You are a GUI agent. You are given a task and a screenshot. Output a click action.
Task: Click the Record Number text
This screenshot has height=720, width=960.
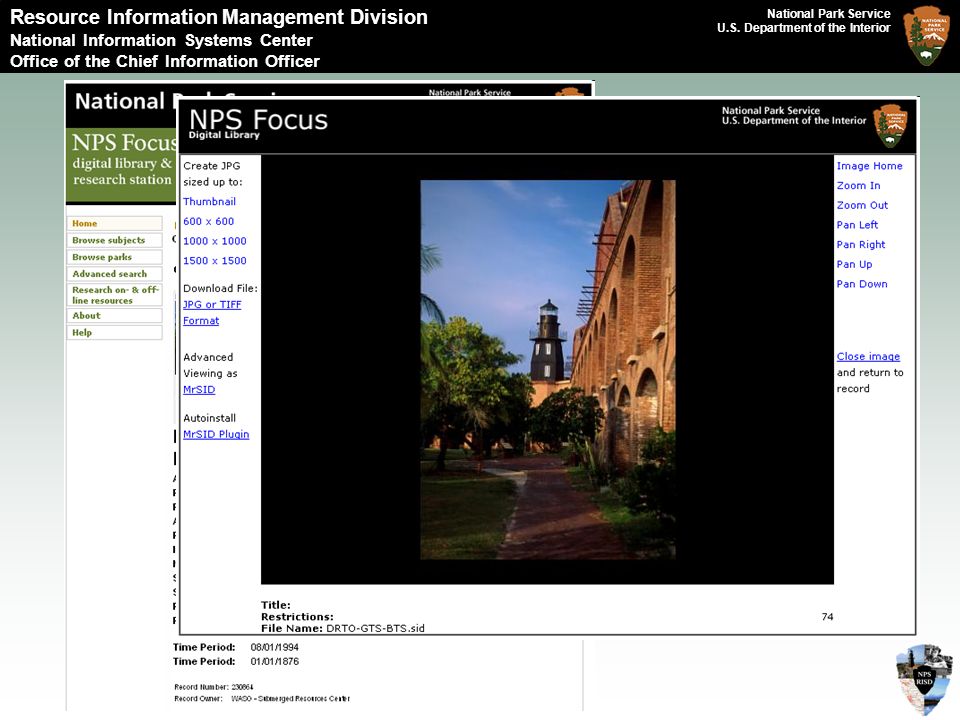(214, 687)
